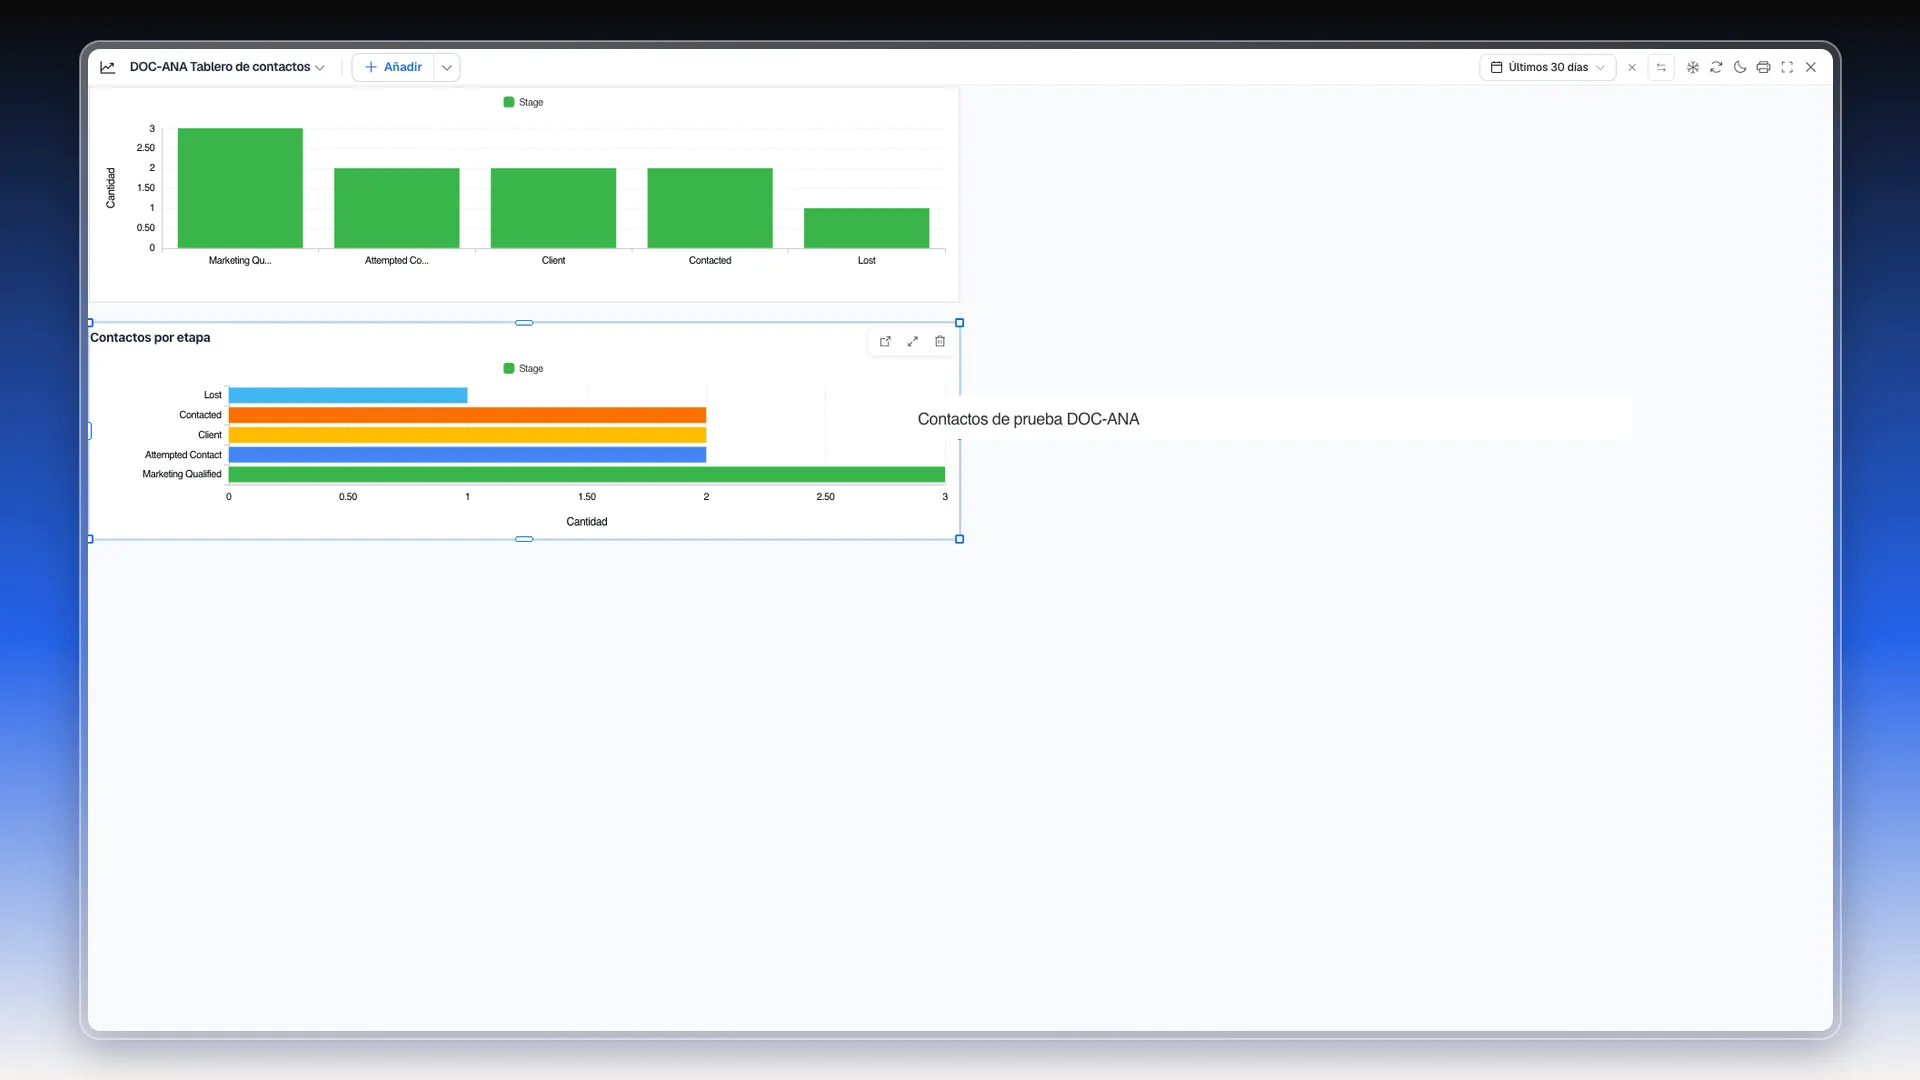Image resolution: width=1920 pixels, height=1080 pixels.
Task: Toggle dark mode with the moon icon
Action: [x=1740, y=67]
